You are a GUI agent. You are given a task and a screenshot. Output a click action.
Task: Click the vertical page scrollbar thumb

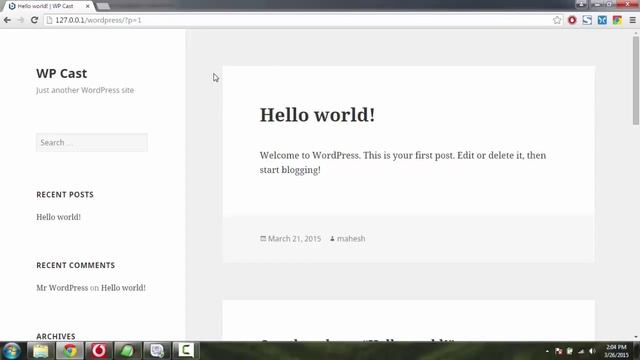pyautogui.click(x=636, y=80)
